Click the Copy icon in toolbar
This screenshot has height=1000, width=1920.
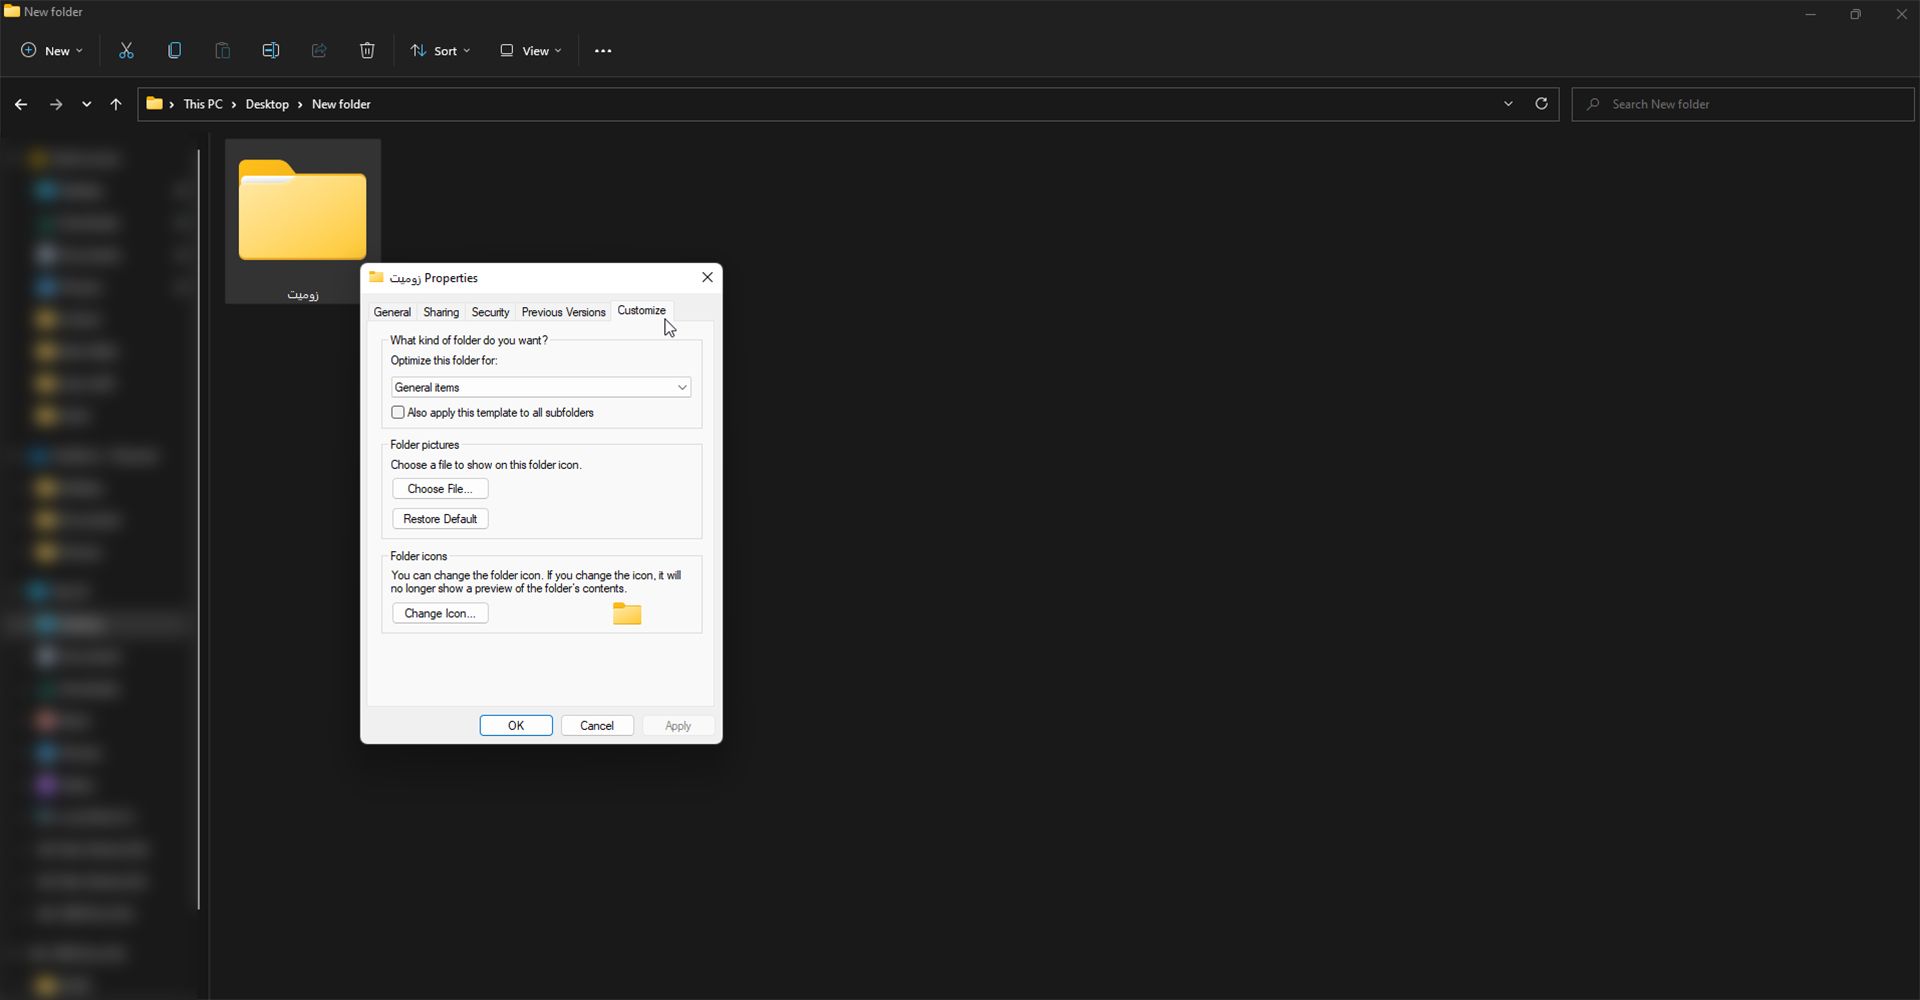pyautogui.click(x=174, y=51)
